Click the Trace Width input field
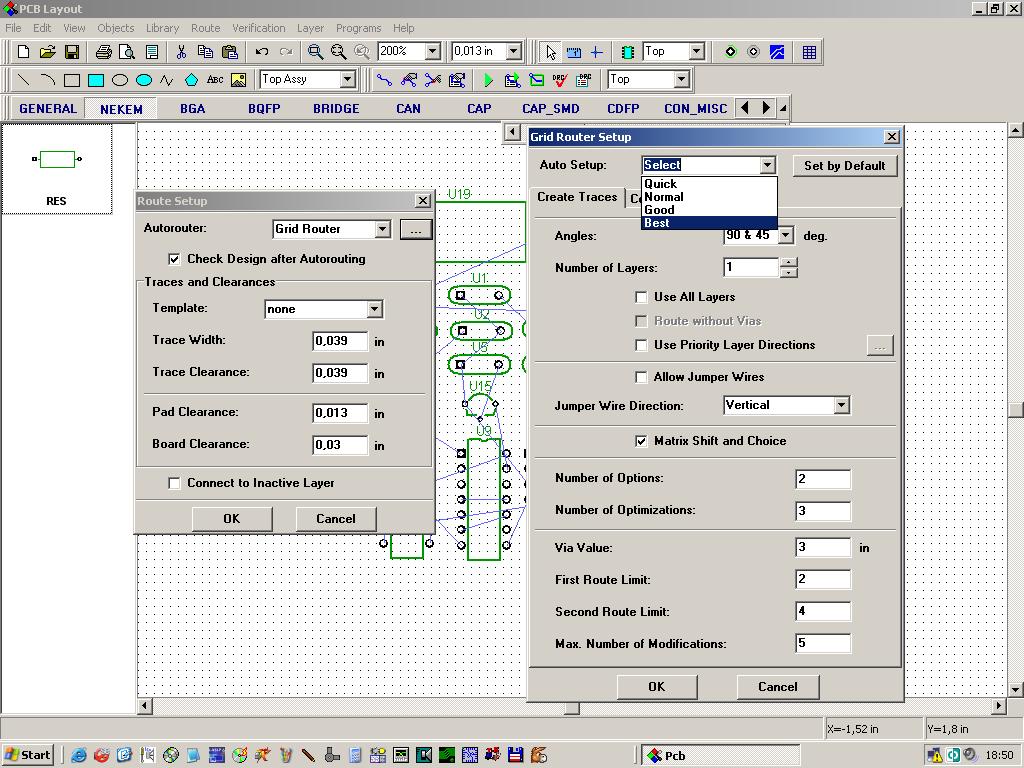 pyautogui.click(x=340, y=341)
